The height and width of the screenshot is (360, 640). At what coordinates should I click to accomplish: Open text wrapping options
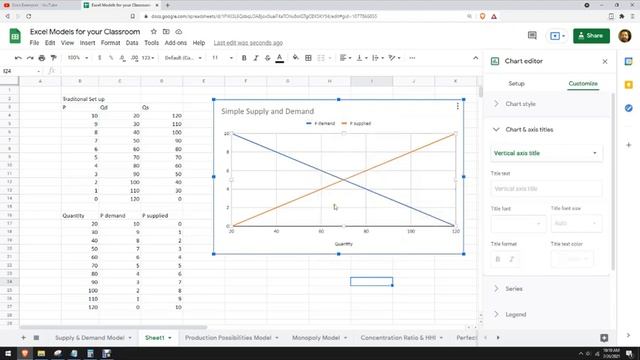click(378, 58)
